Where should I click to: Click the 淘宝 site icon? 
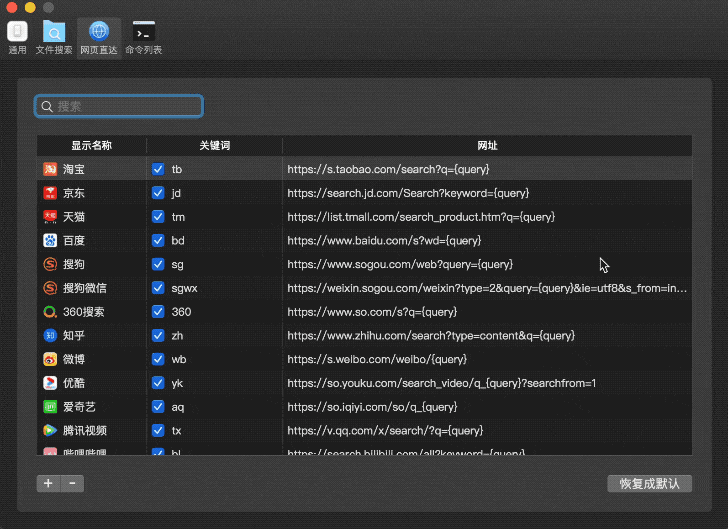coord(50,169)
